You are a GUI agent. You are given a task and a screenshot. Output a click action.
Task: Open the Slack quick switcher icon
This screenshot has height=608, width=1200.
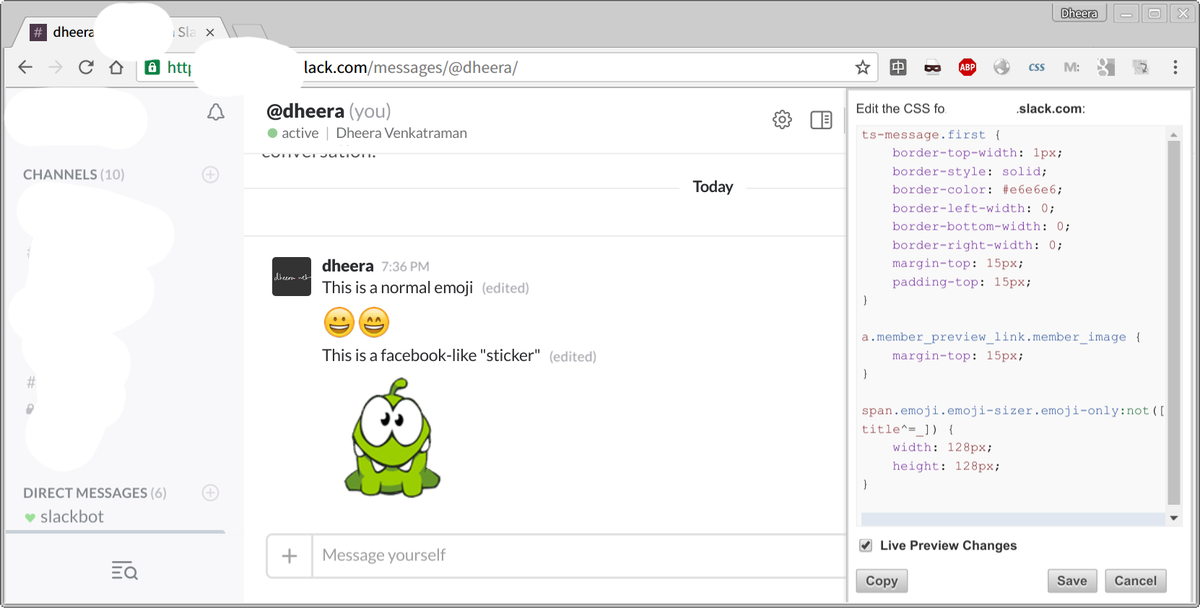[125, 571]
